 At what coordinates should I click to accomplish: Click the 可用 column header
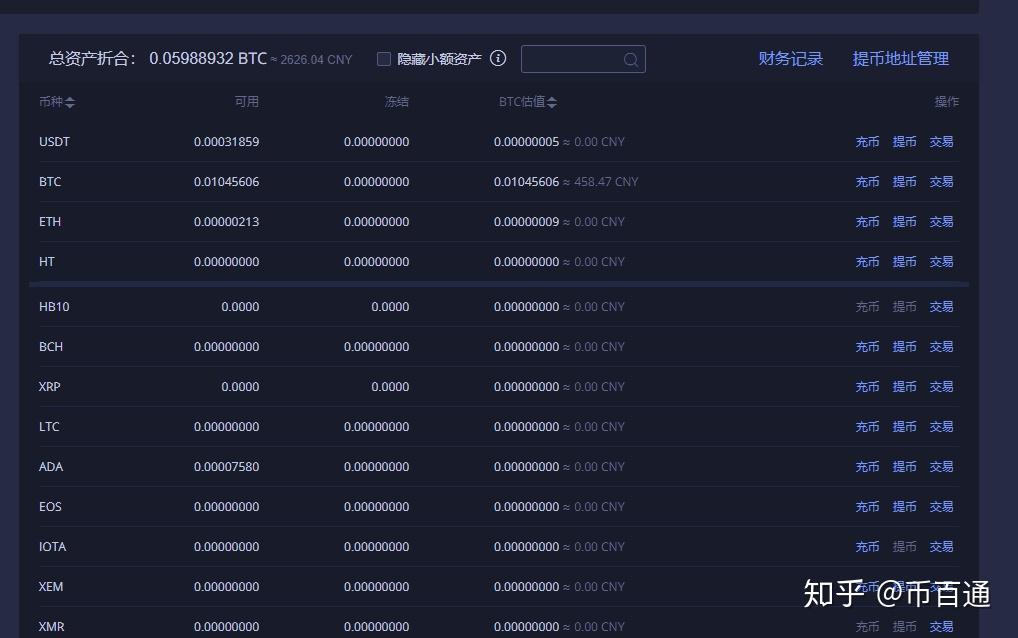click(247, 102)
